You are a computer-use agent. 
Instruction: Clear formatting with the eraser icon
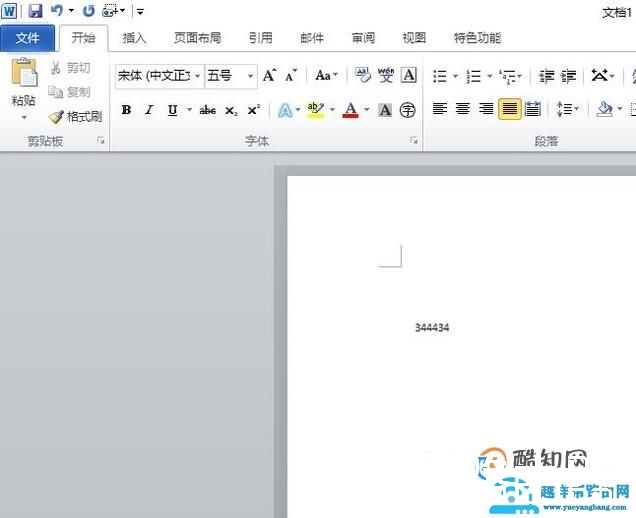coord(363,75)
